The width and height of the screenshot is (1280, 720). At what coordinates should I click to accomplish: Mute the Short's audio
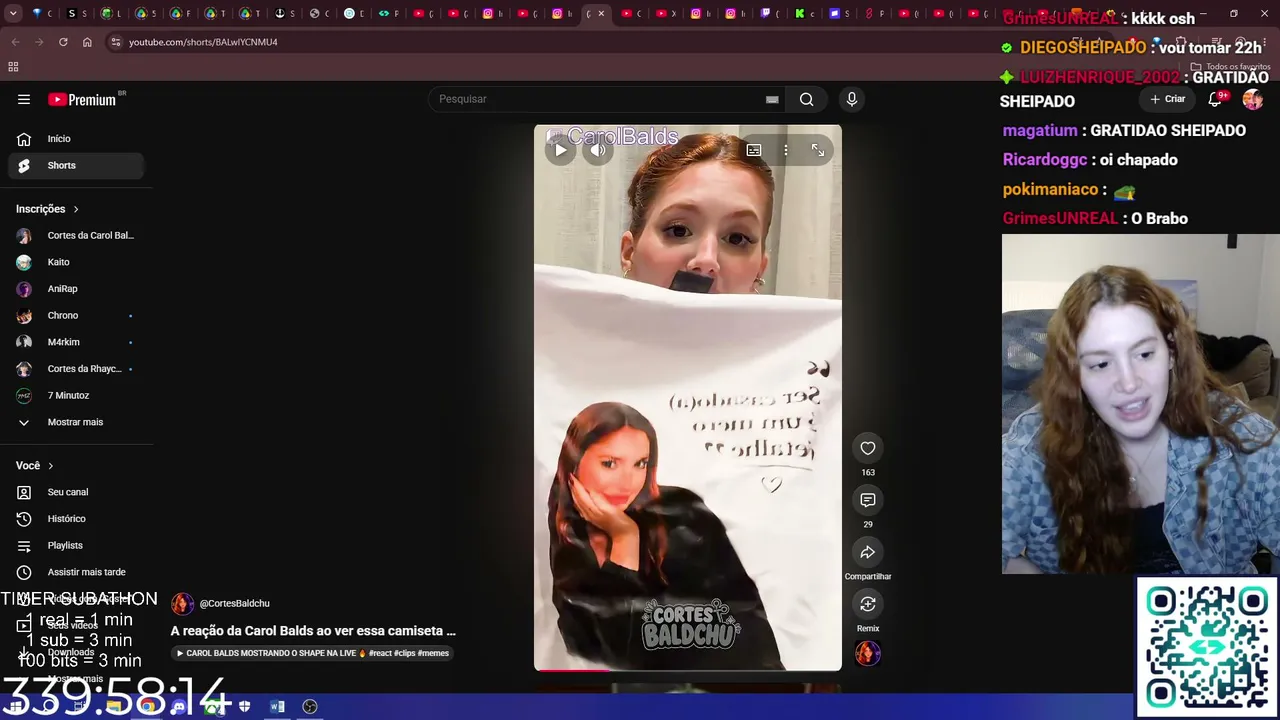coord(598,150)
